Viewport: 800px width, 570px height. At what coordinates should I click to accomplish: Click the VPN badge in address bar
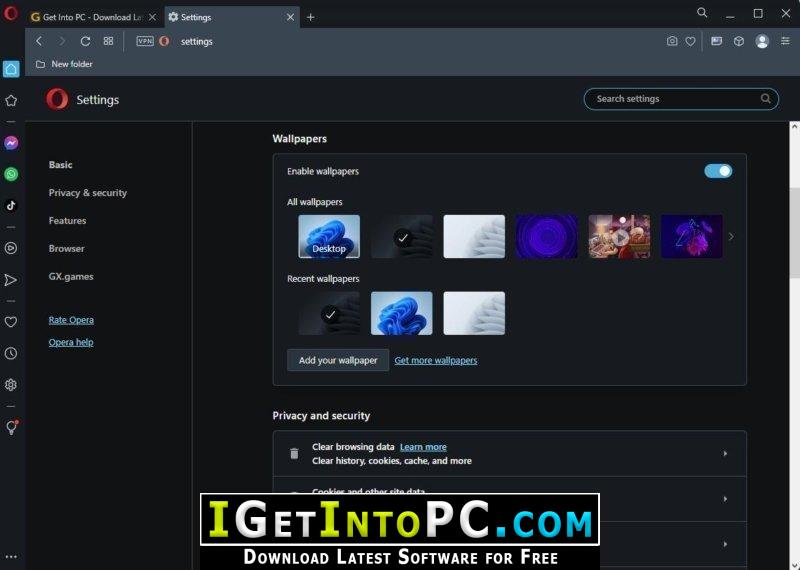coord(145,41)
